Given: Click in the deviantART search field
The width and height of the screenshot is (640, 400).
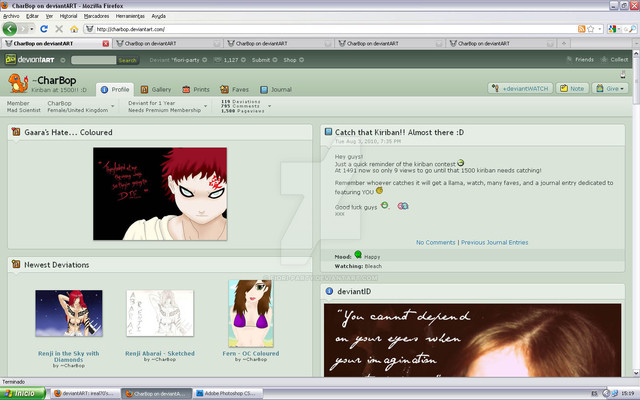Looking at the screenshot, I should click(93, 60).
